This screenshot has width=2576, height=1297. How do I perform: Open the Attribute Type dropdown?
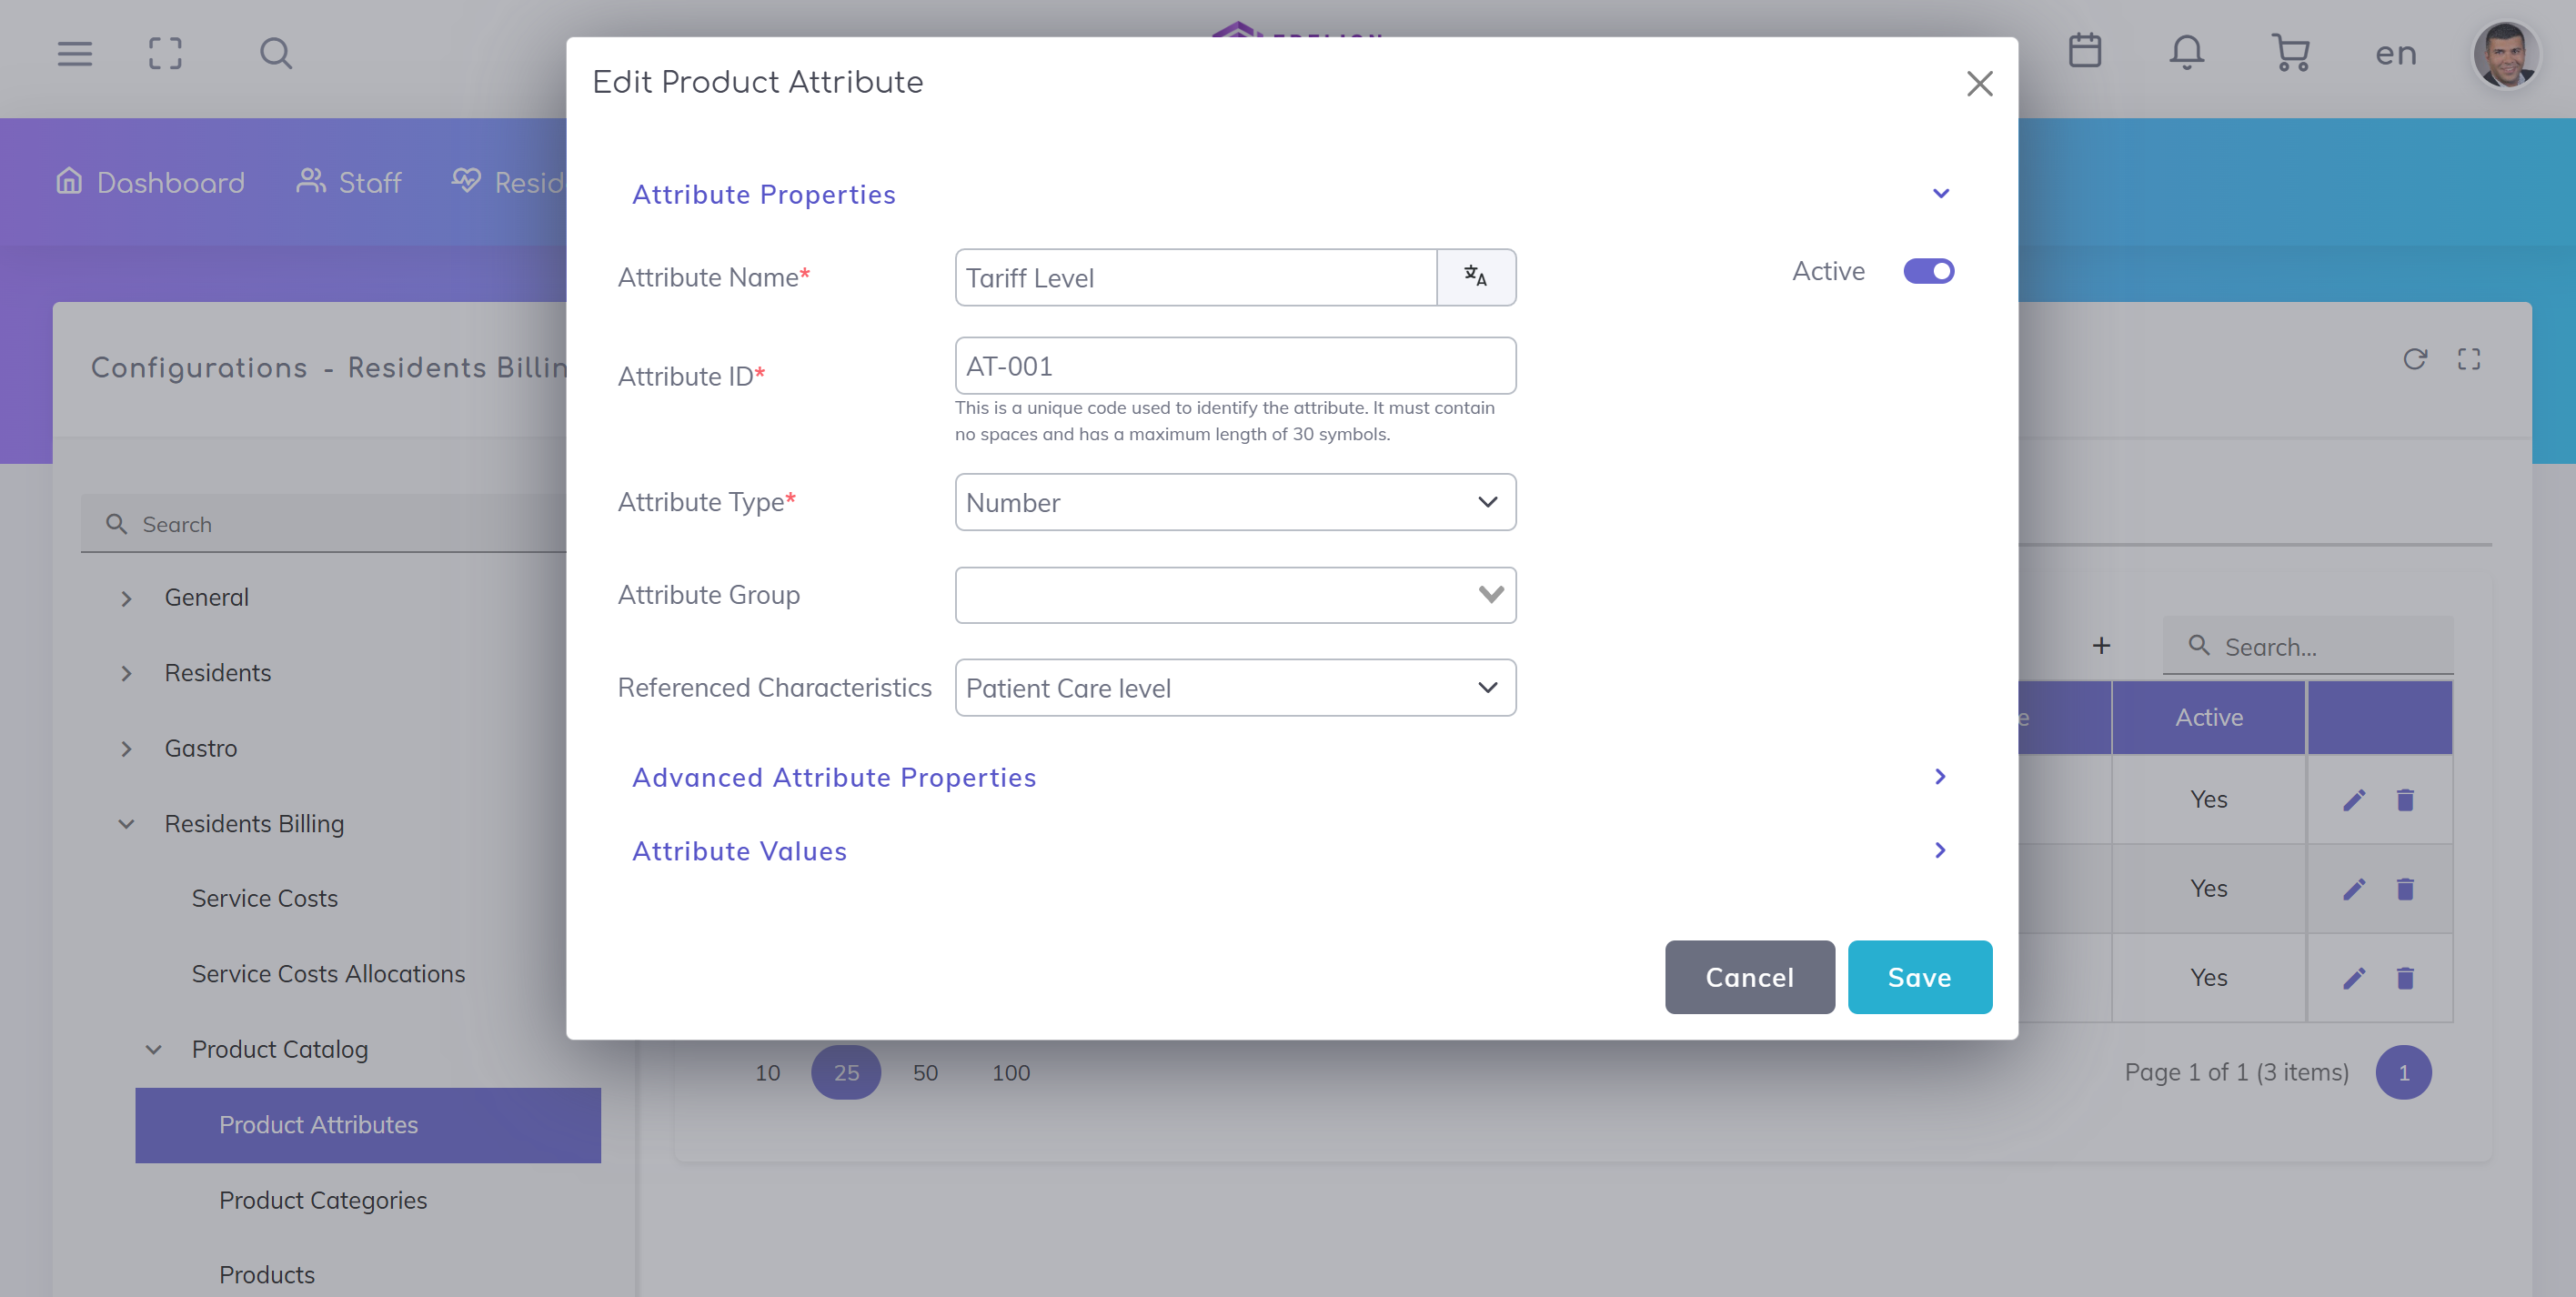(x=1234, y=502)
